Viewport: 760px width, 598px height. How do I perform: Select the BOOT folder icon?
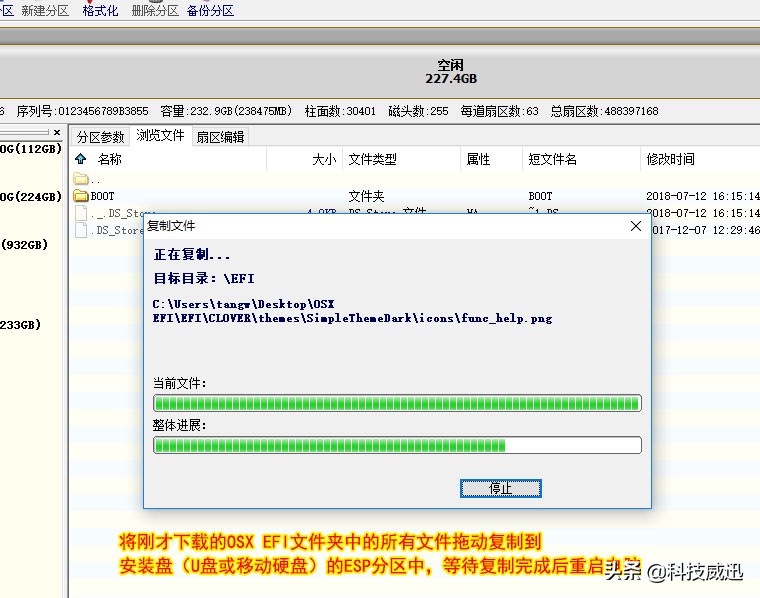81,196
